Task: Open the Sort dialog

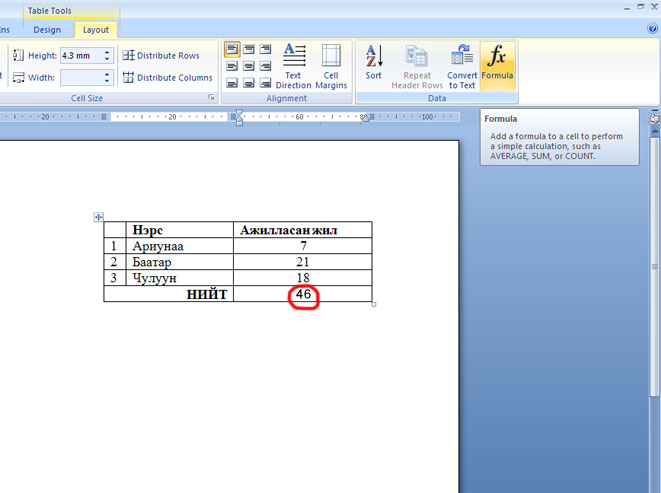Action: pyautogui.click(x=373, y=62)
